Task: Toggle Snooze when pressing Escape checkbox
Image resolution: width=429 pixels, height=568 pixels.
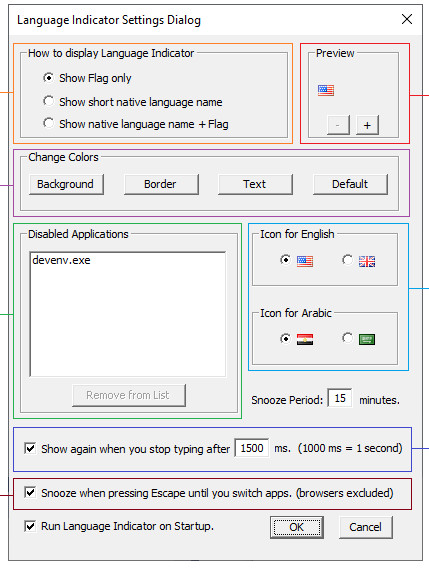Action: coord(30,493)
